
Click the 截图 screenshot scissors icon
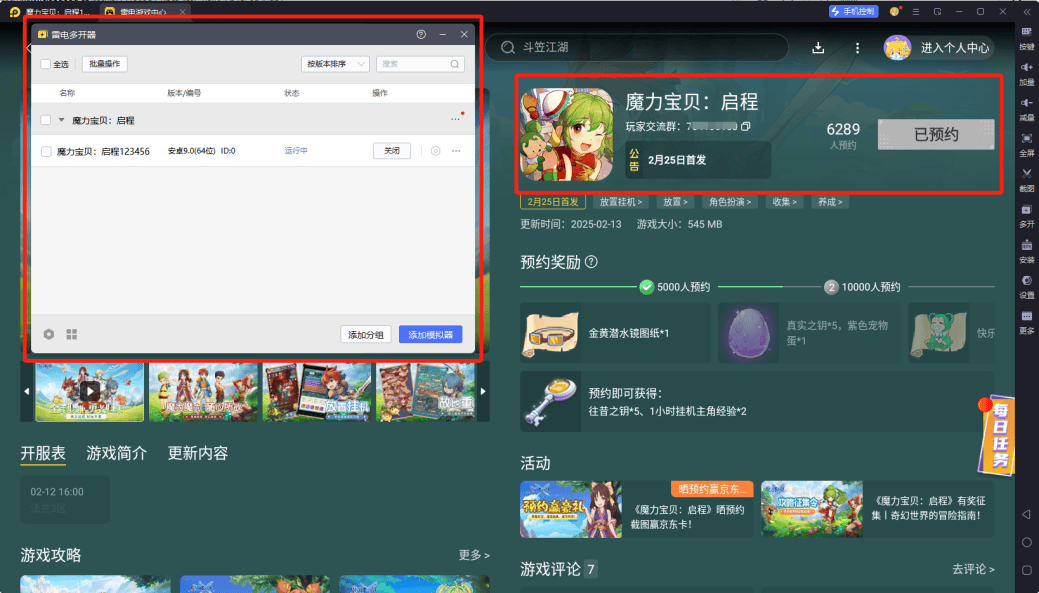(x=1026, y=176)
